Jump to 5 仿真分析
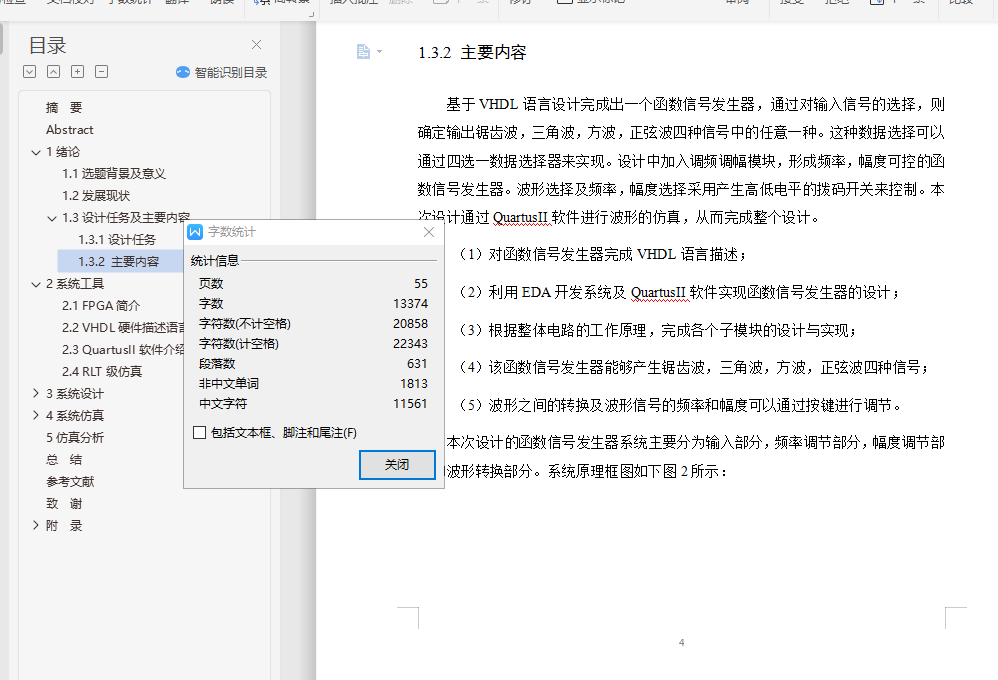This screenshot has width=998, height=680. point(75,438)
